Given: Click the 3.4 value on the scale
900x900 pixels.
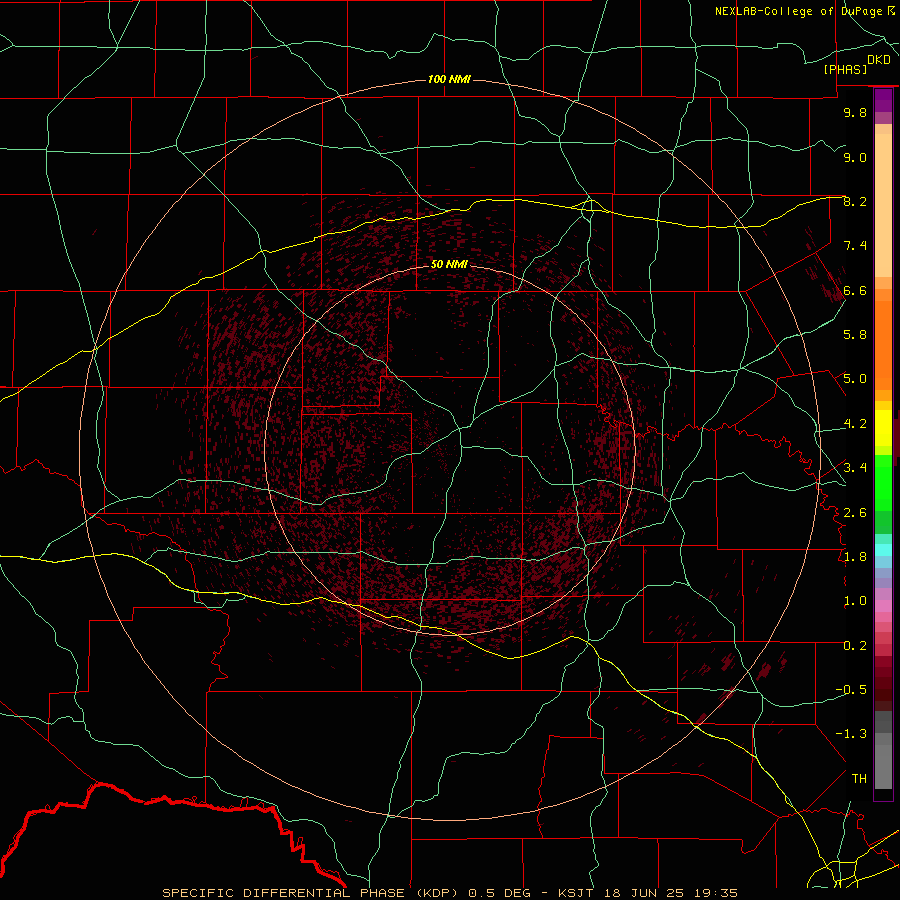Looking at the screenshot, I should pyautogui.click(x=855, y=468).
